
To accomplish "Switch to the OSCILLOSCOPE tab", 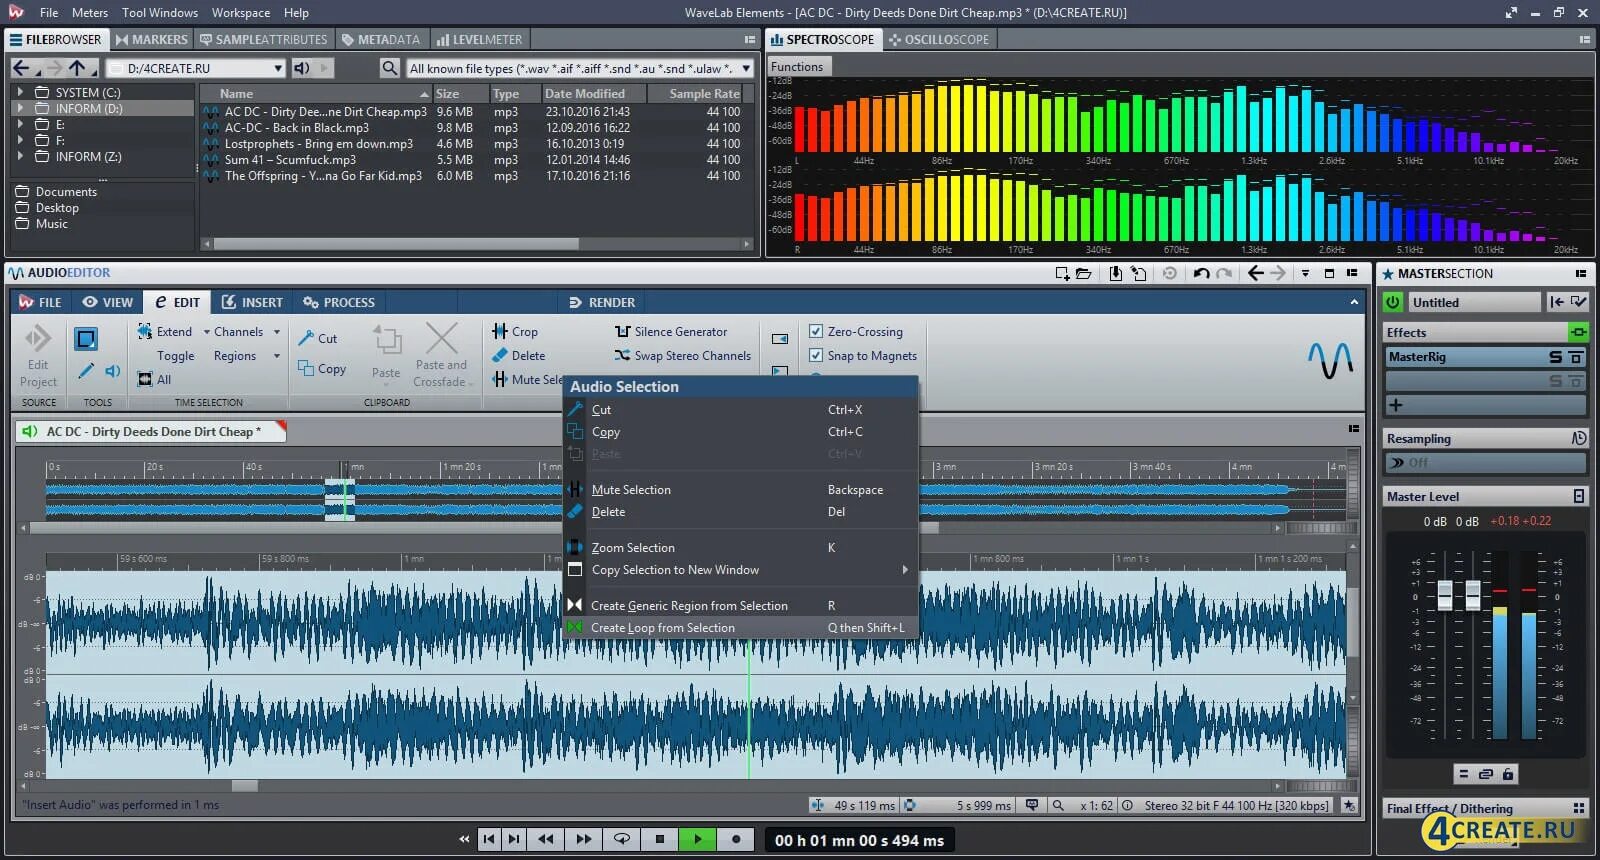I will [938, 39].
